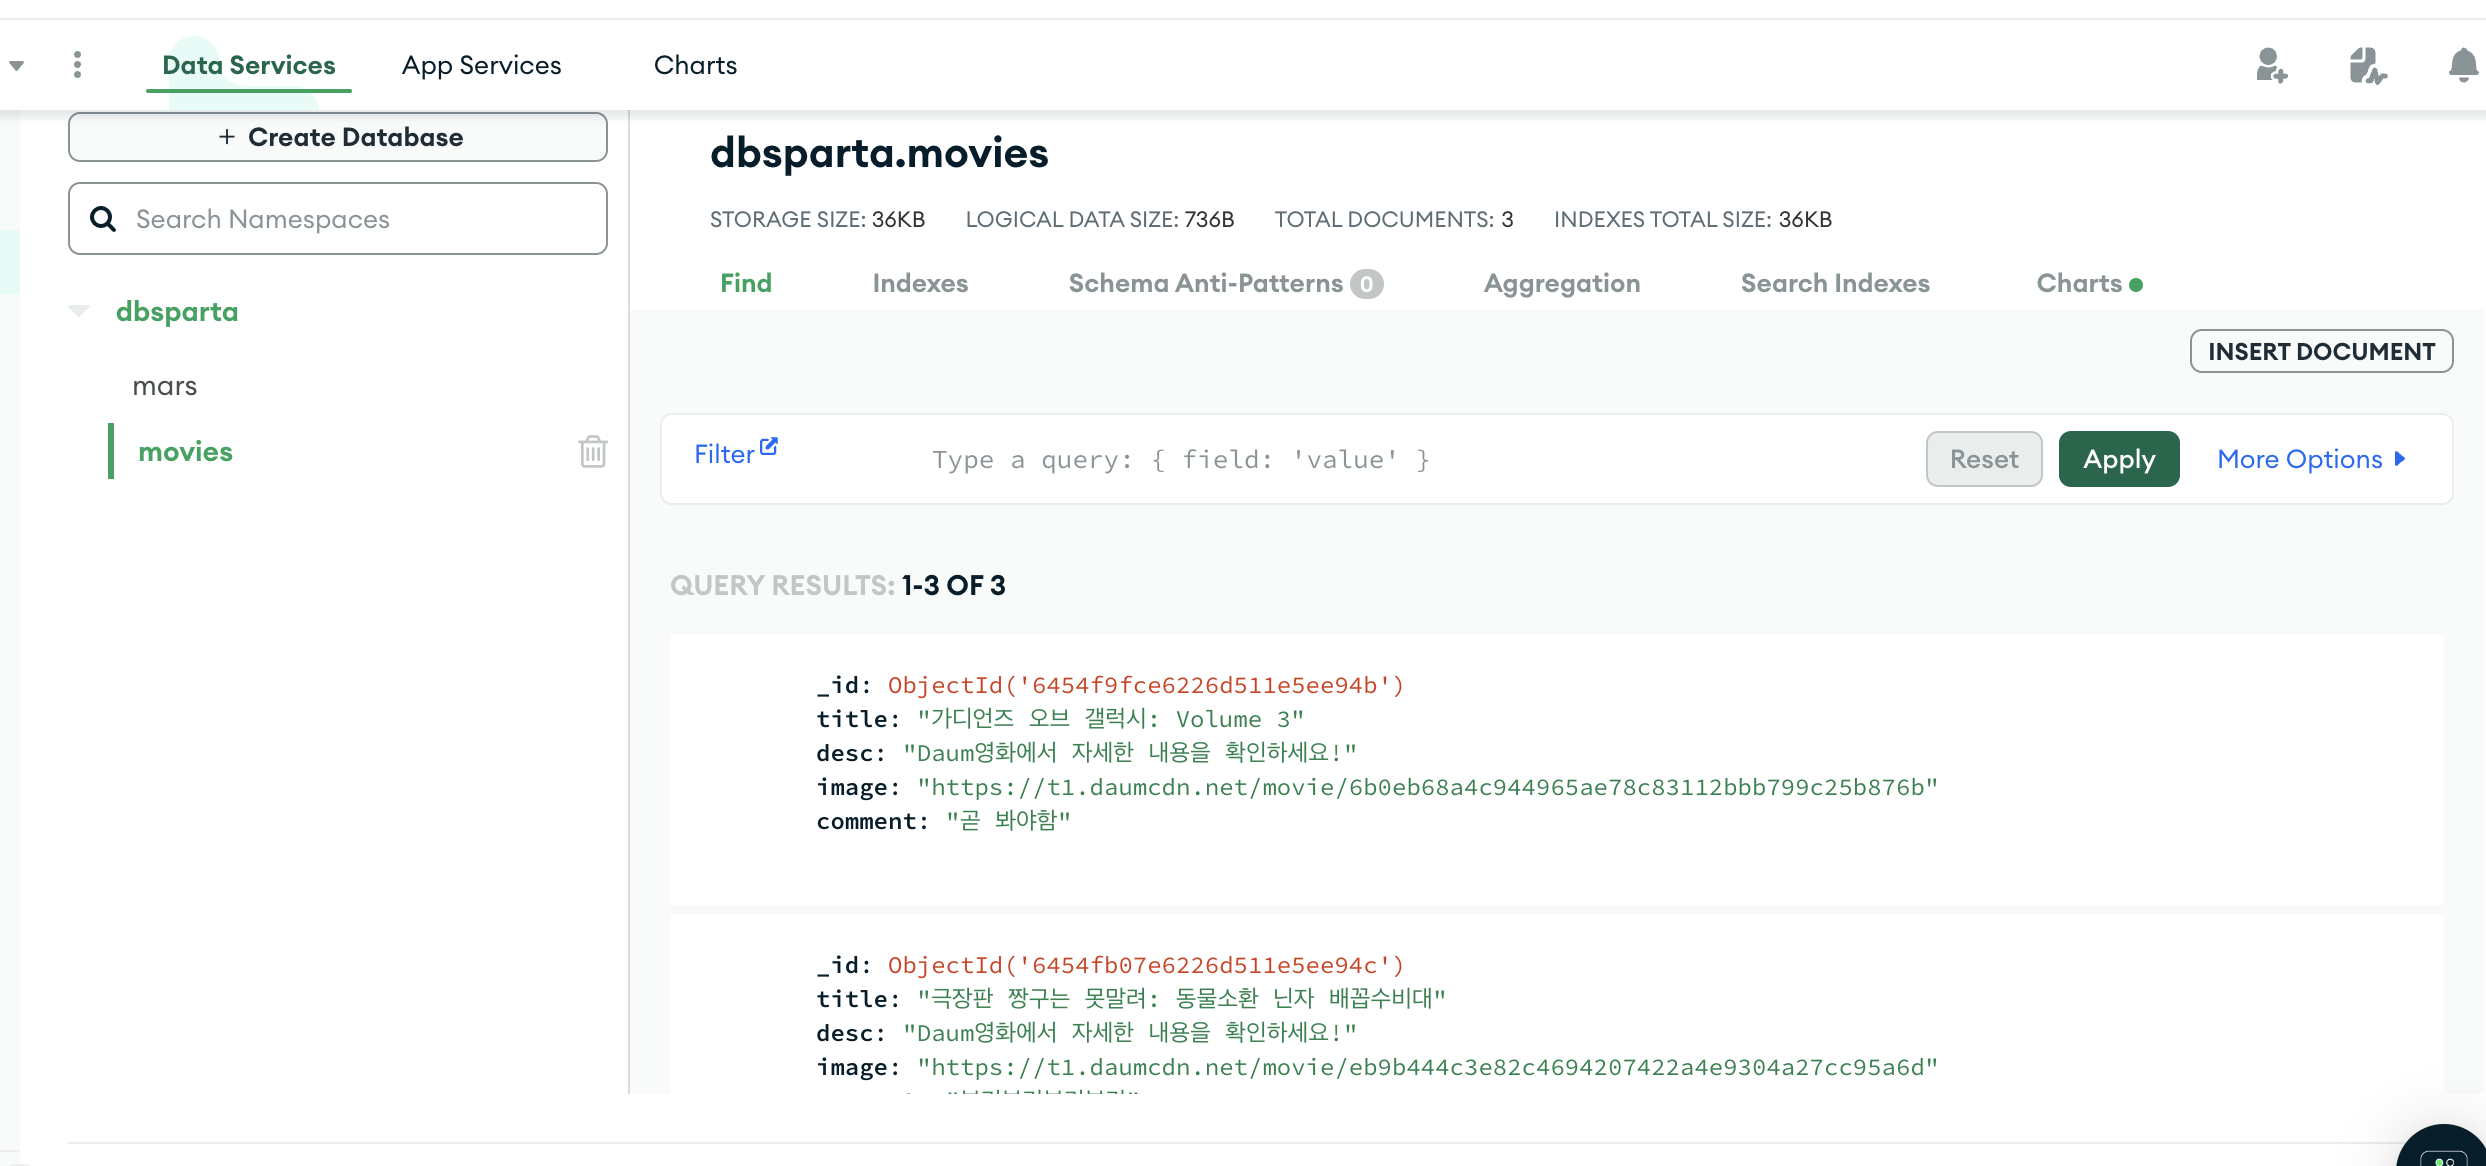The width and height of the screenshot is (2486, 1166).
Task: Click TOTAL DOCUMENTS: 3 stat
Action: (x=1394, y=219)
